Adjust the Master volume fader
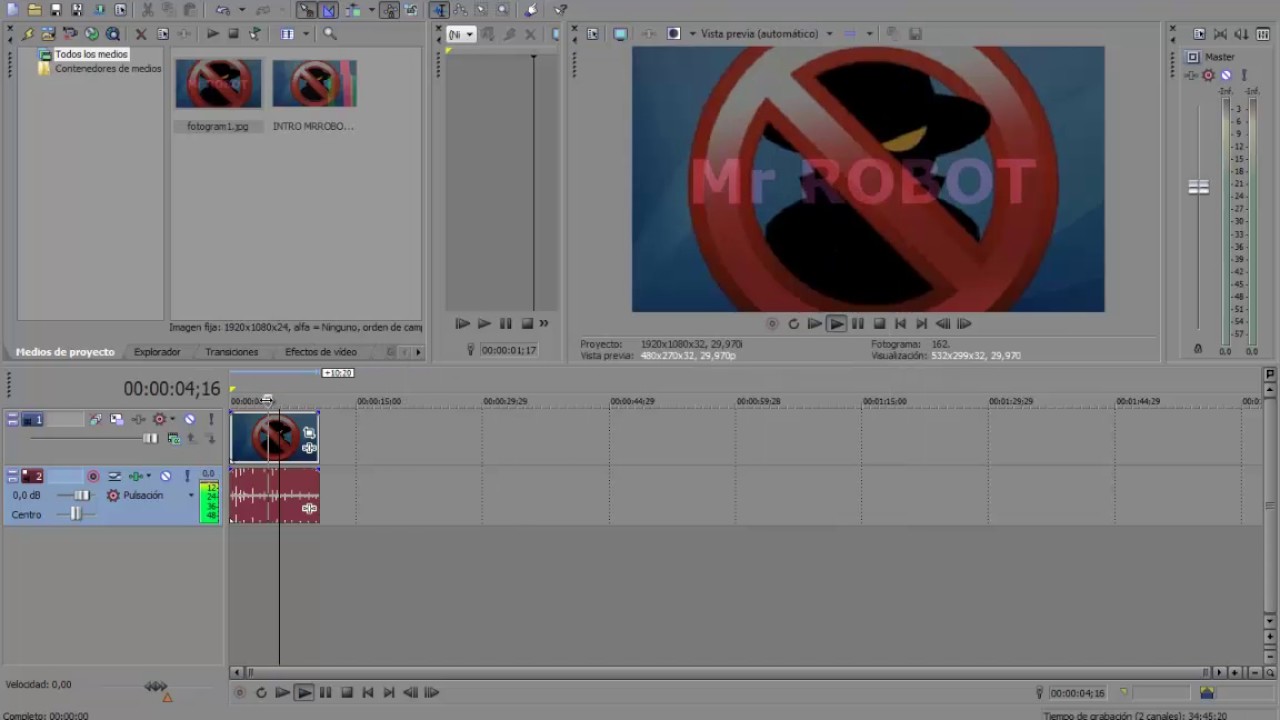The image size is (1280, 720). click(x=1198, y=187)
